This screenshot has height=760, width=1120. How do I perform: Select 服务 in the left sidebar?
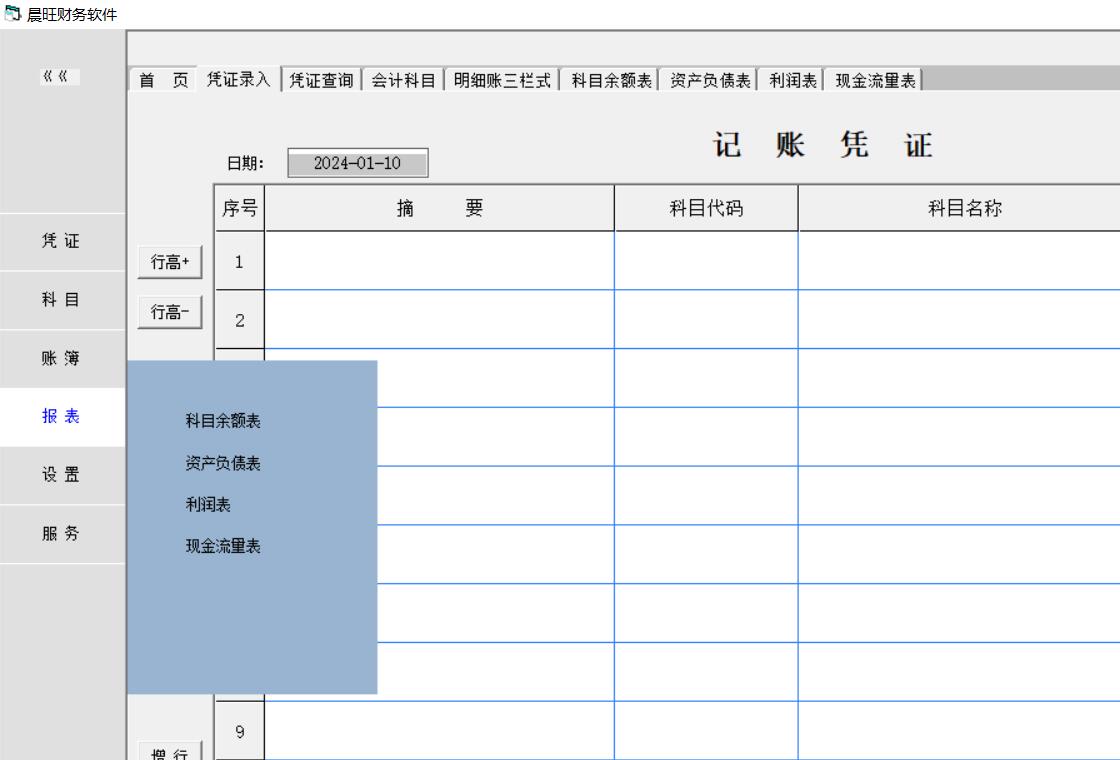[x=61, y=534]
